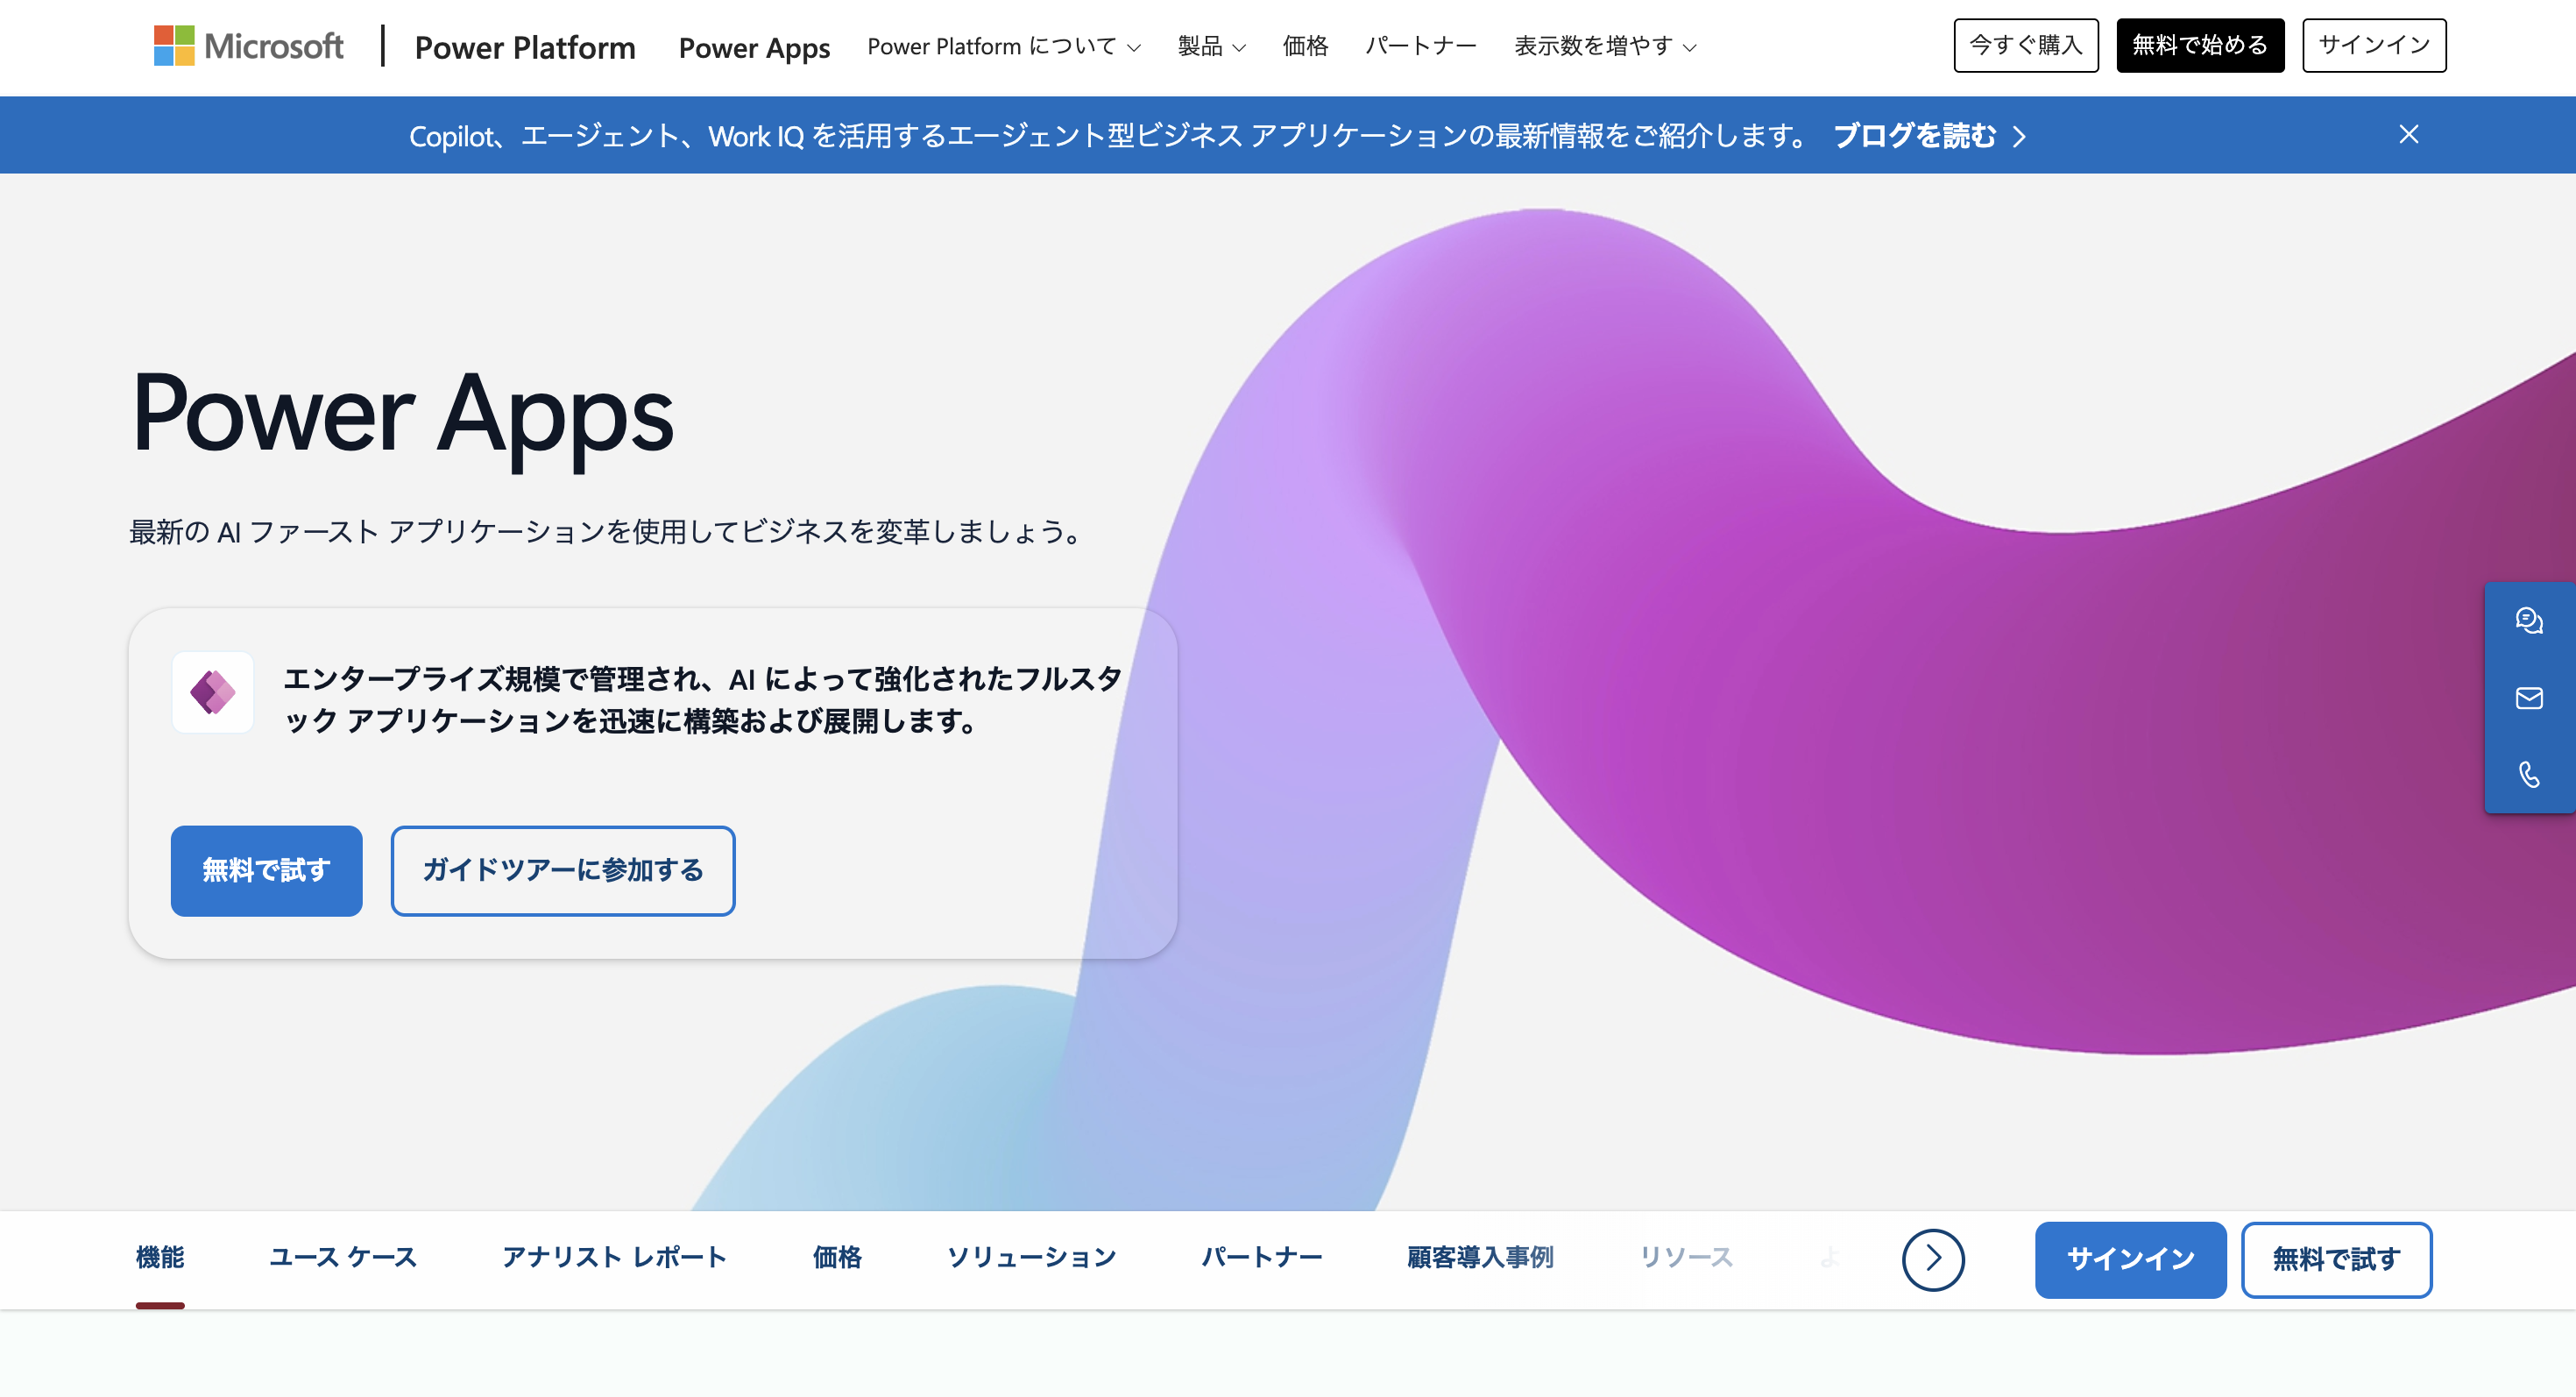
Task: Click the phone call contact icon
Action: pos(2529,774)
